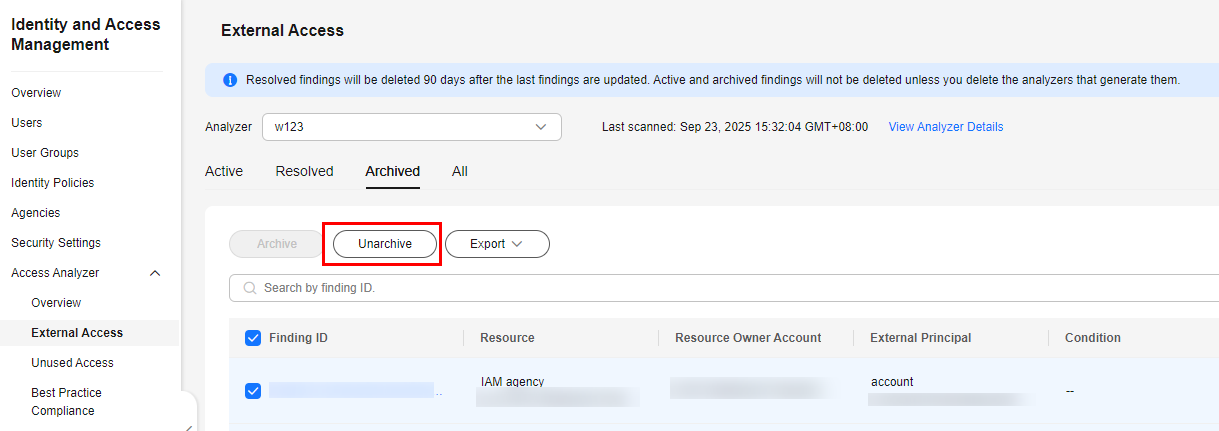
Task: Click the search magnifier icon
Action: tap(250, 288)
